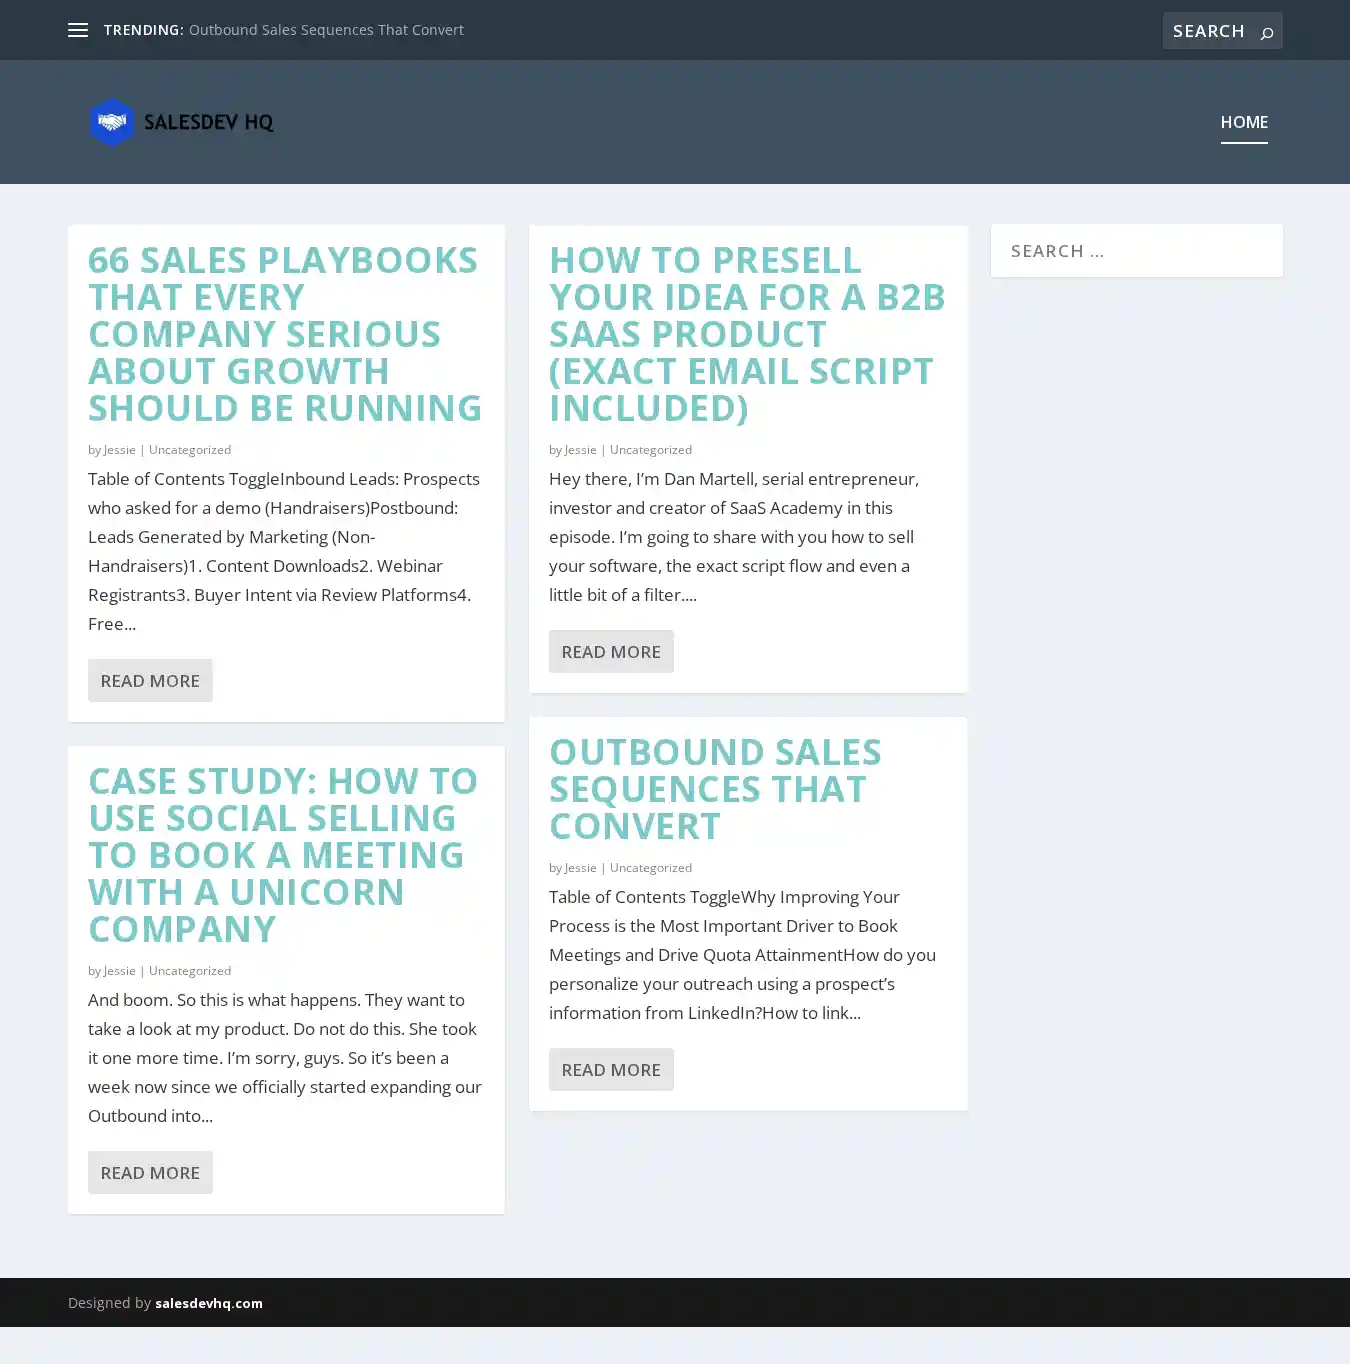Screen dimensions: 1350x1364
Task: Click the SalesDev HQ handshake logo
Action: 181,122
